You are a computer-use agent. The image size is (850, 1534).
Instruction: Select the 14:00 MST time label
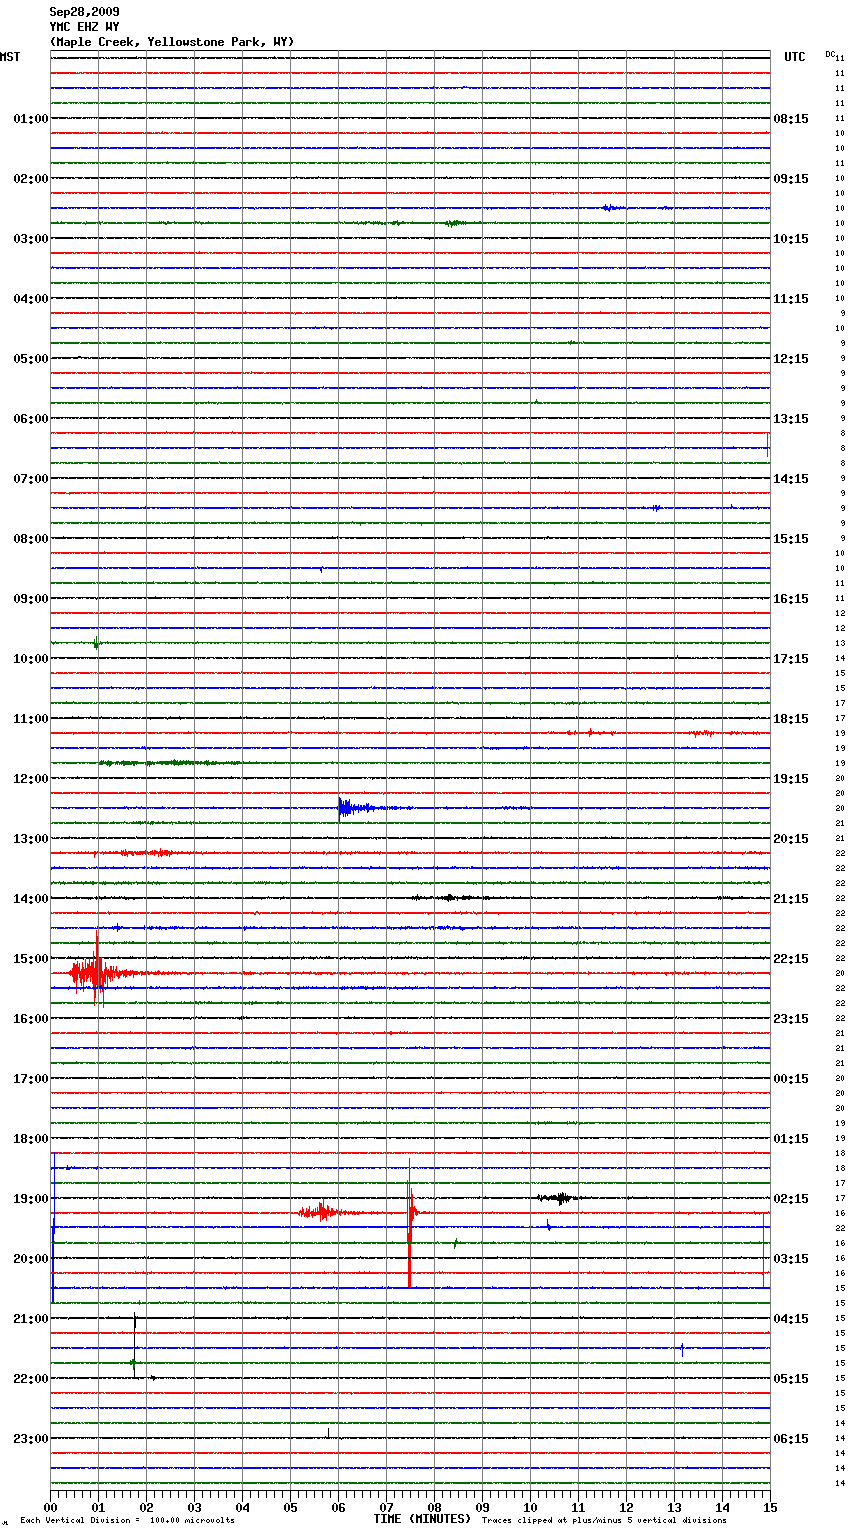pos(30,899)
